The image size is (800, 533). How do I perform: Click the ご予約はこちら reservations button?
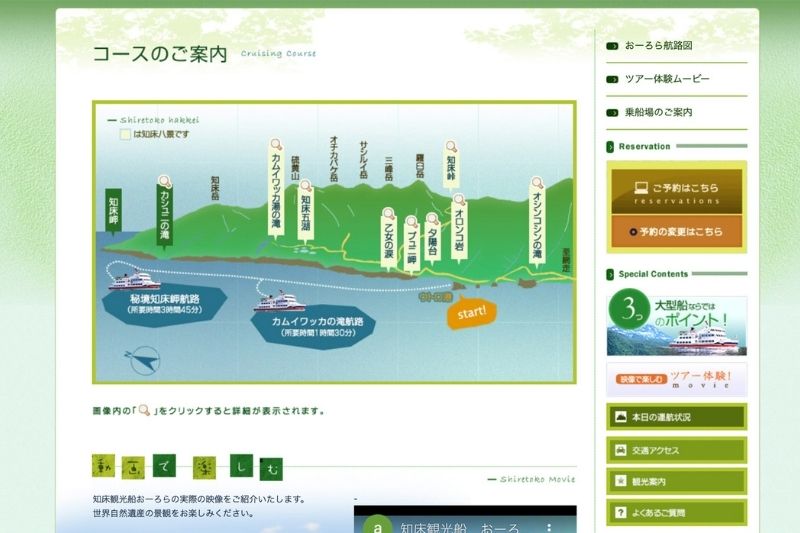pyautogui.click(x=677, y=192)
